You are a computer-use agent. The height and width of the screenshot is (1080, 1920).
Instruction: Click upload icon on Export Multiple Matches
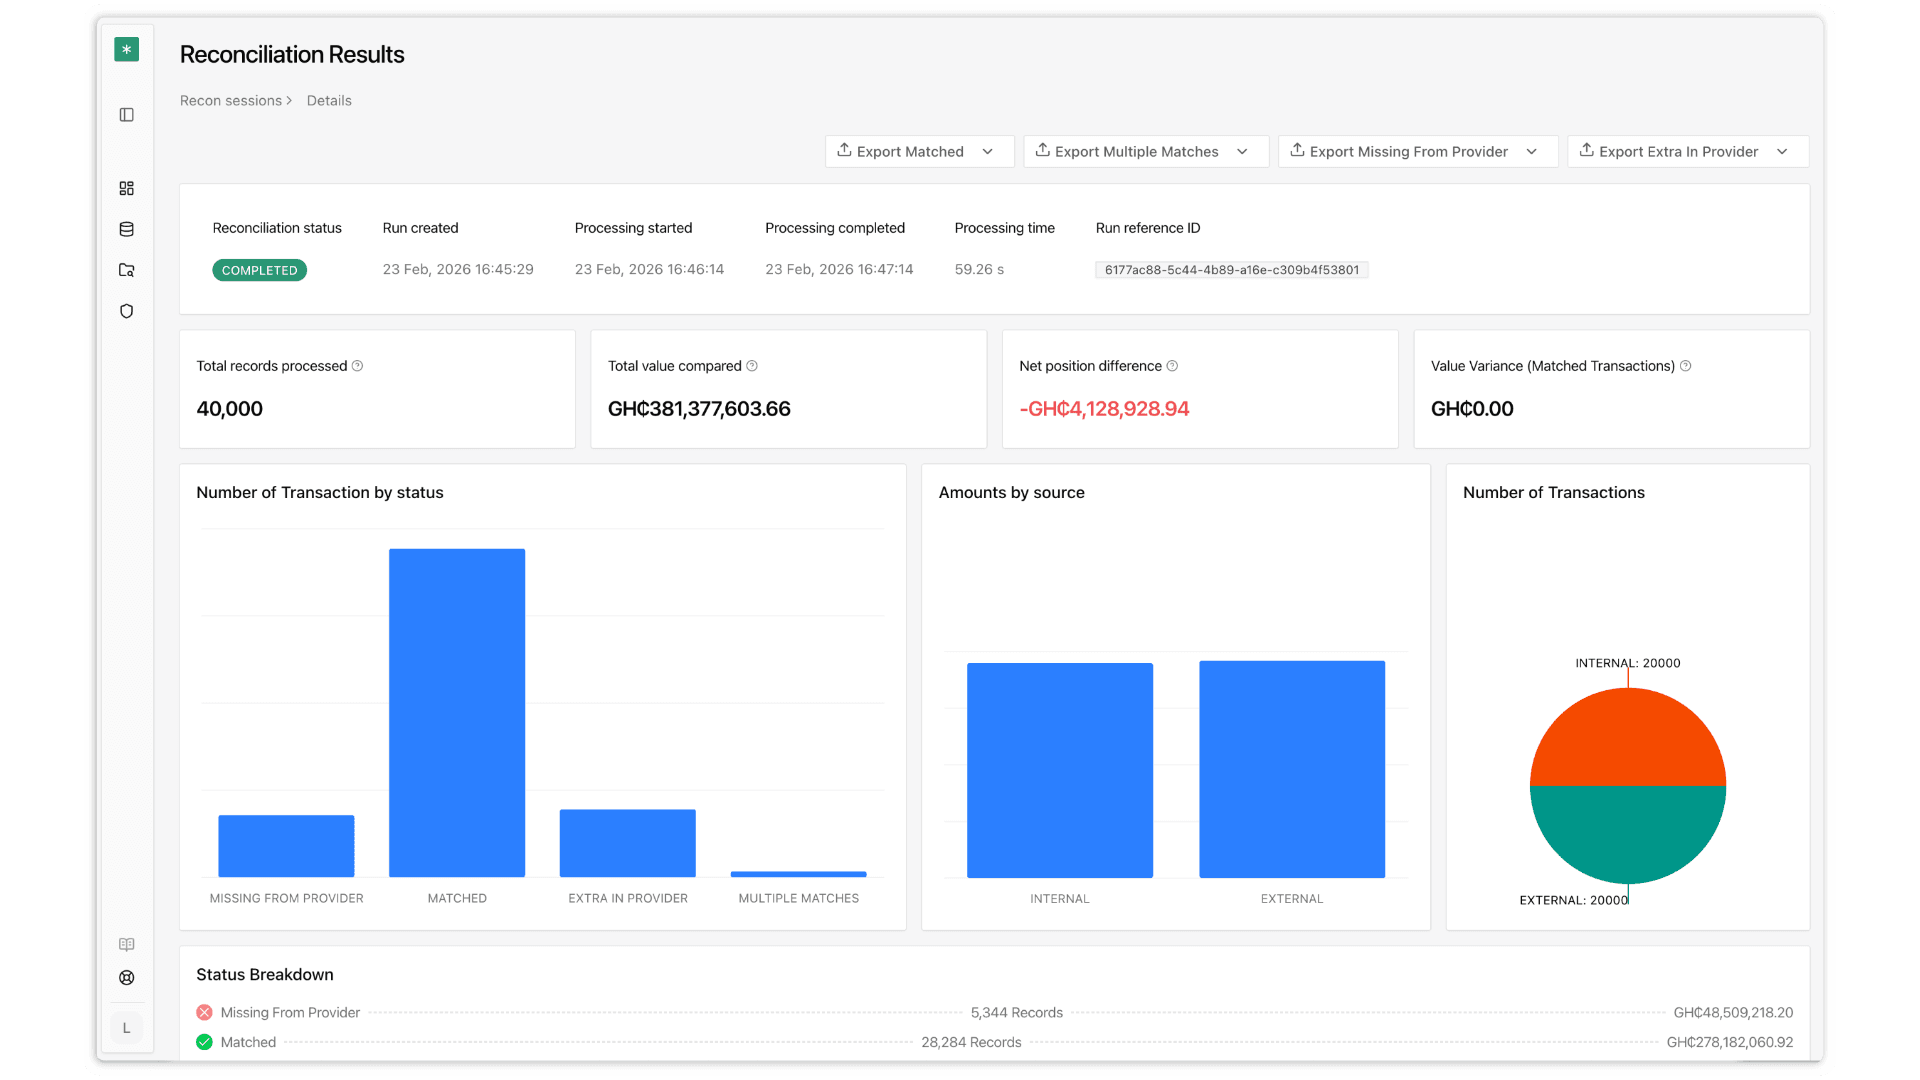[1042, 150]
